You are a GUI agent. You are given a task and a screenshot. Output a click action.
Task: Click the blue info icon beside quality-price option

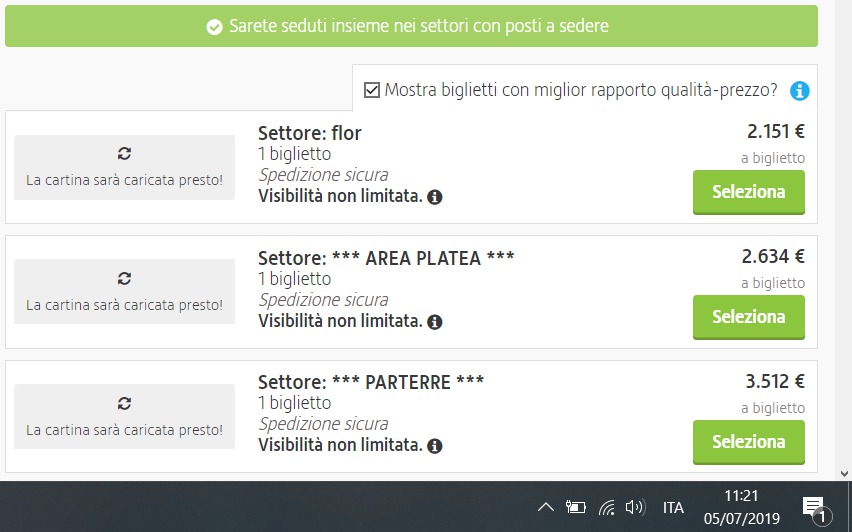click(799, 91)
